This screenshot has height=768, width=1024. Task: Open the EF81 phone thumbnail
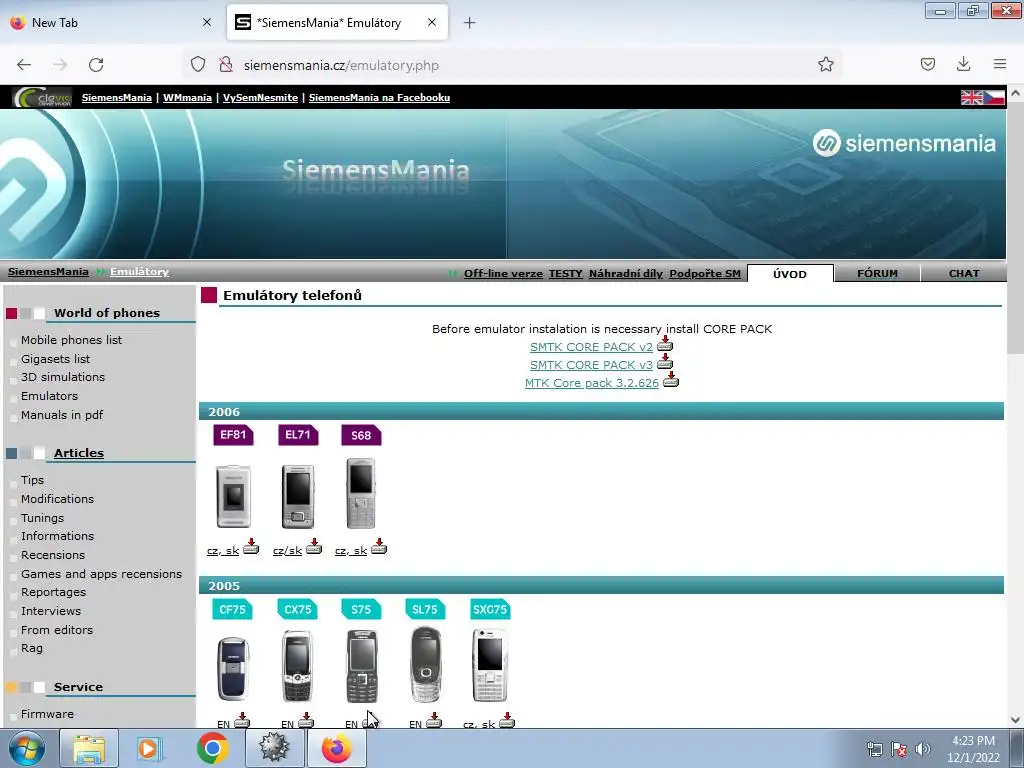coord(233,496)
